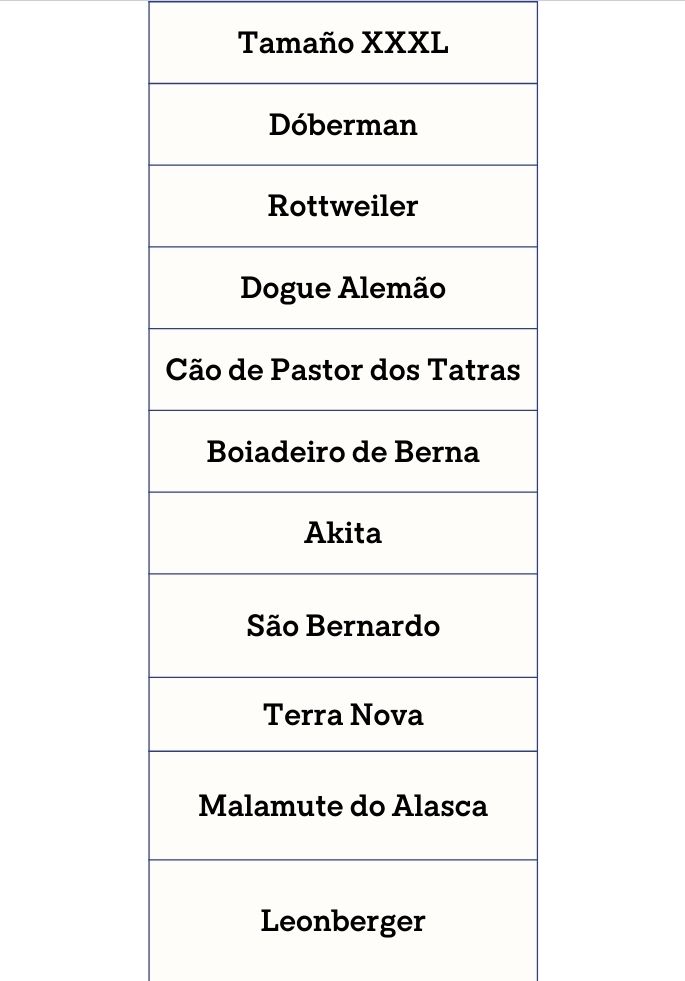
Task: Click the word Tatras in the table
Action: pyautogui.click(x=474, y=370)
